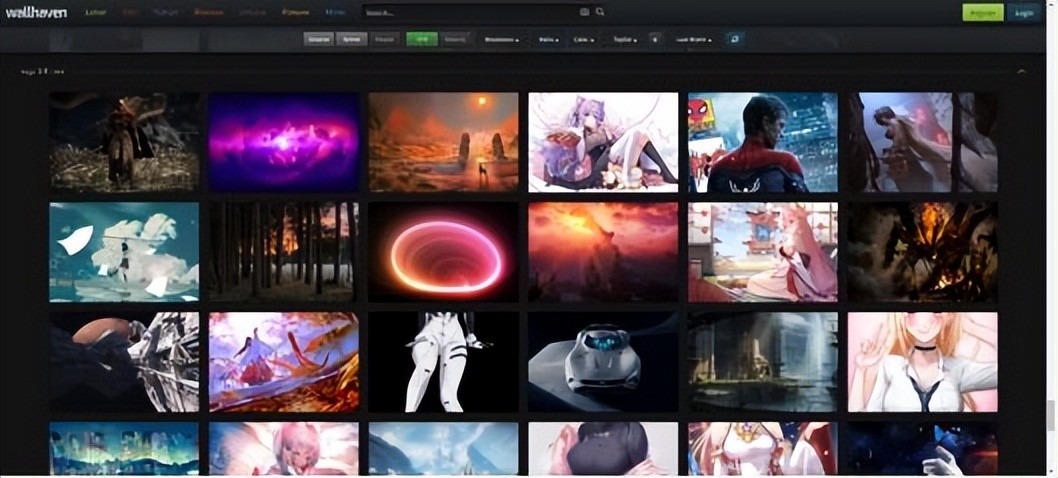Click the sort order arrow icon

[x=655, y=39]
